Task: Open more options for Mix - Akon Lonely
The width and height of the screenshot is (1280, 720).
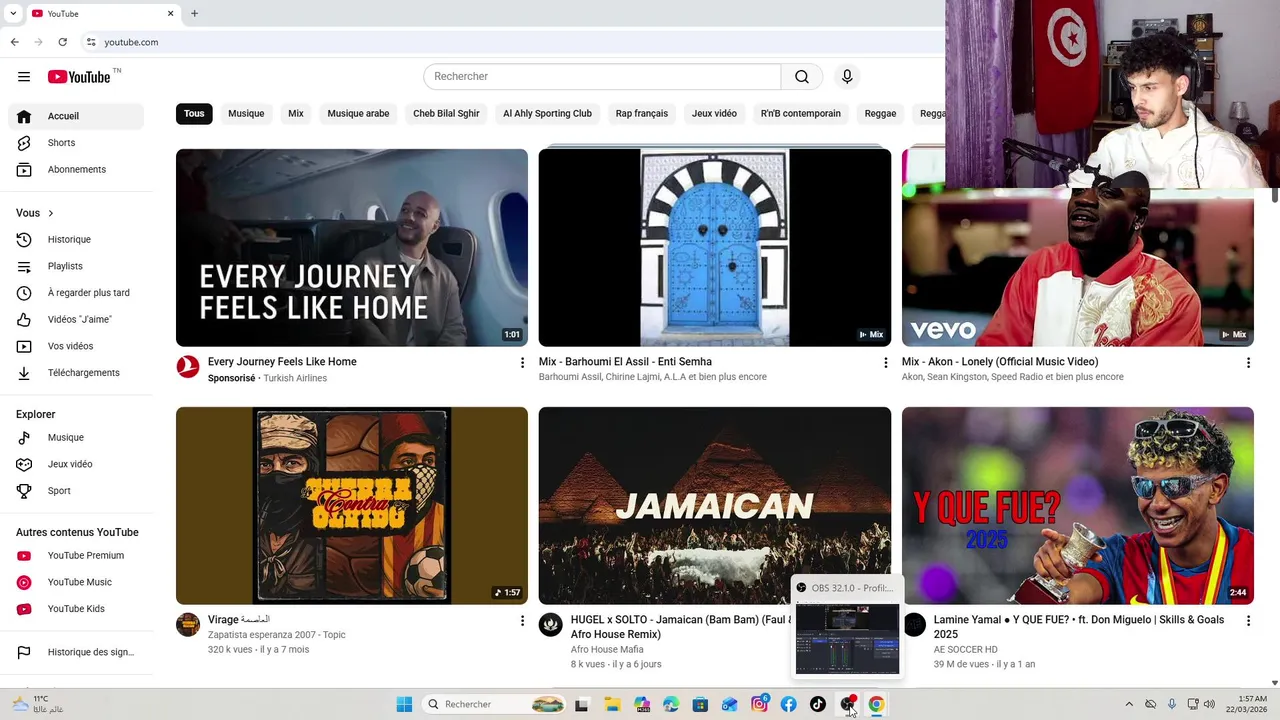Action: 1248,363
